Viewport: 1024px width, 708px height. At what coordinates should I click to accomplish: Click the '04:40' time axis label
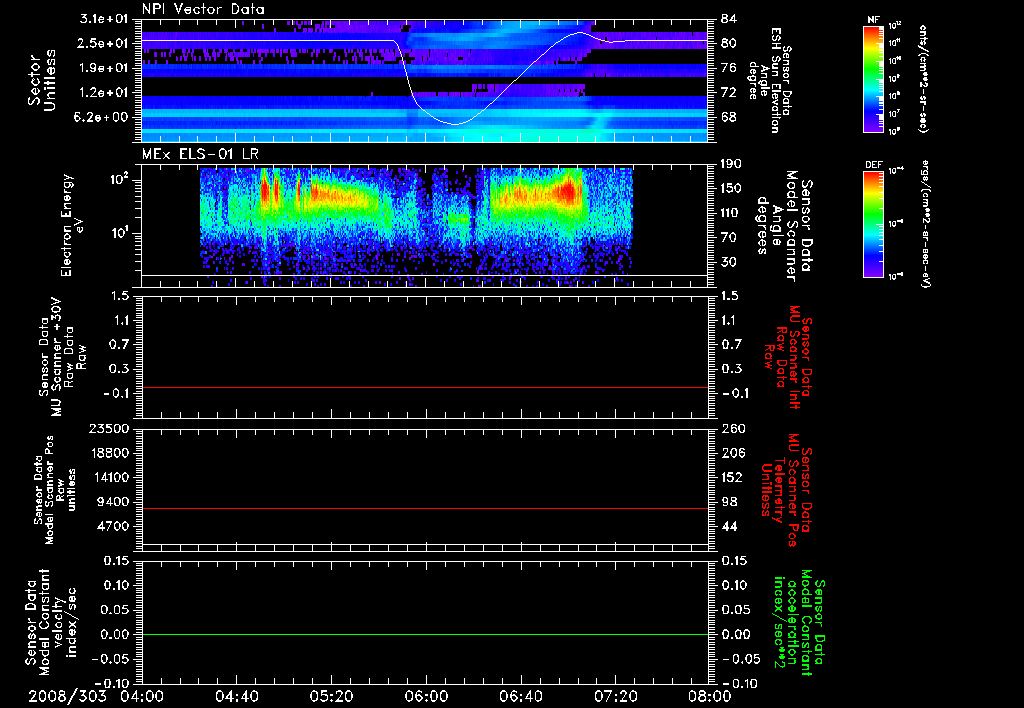(236, 696)
